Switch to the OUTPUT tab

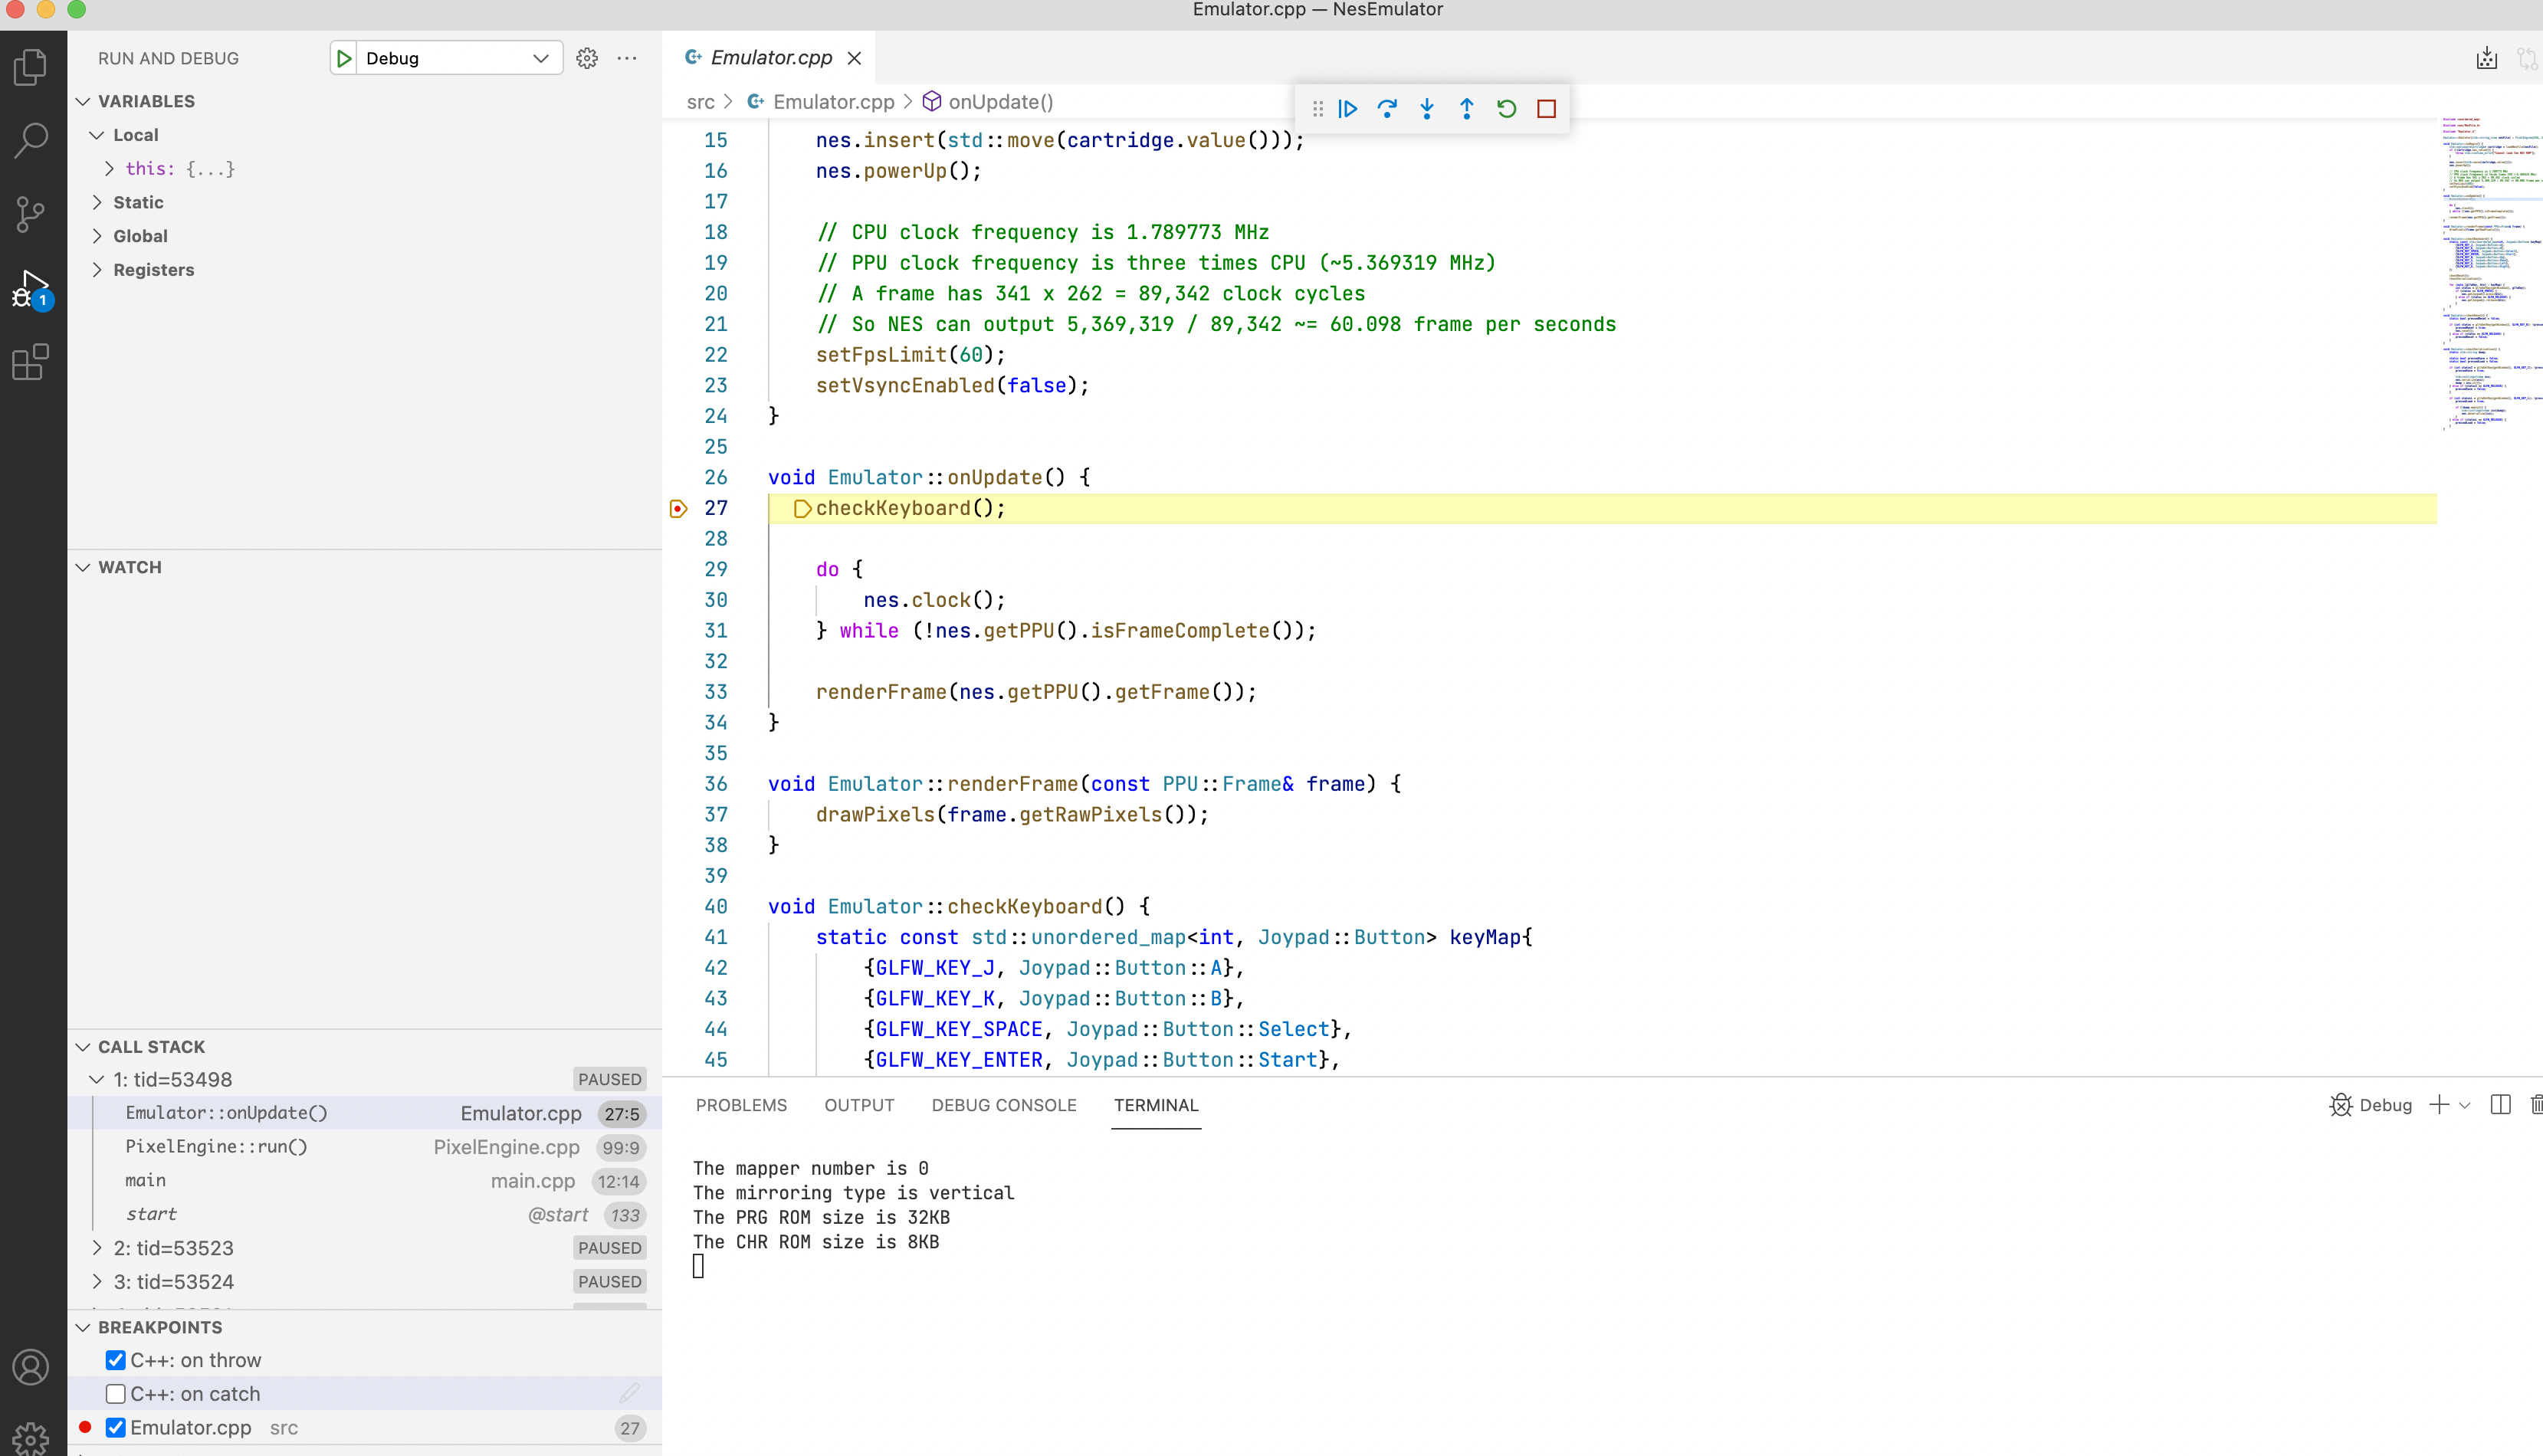pos(859,1105)
